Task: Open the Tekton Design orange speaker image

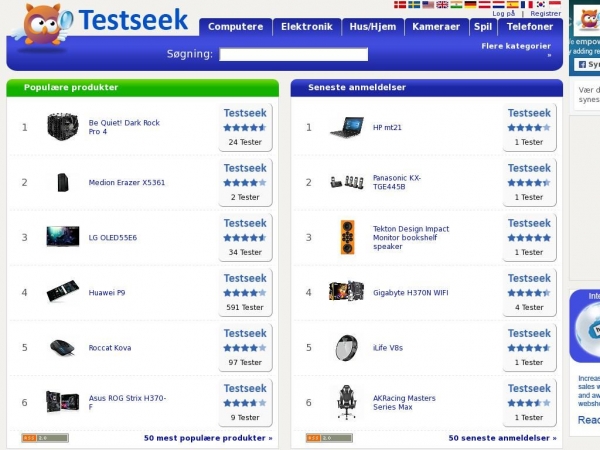Action: coord(347,237)
